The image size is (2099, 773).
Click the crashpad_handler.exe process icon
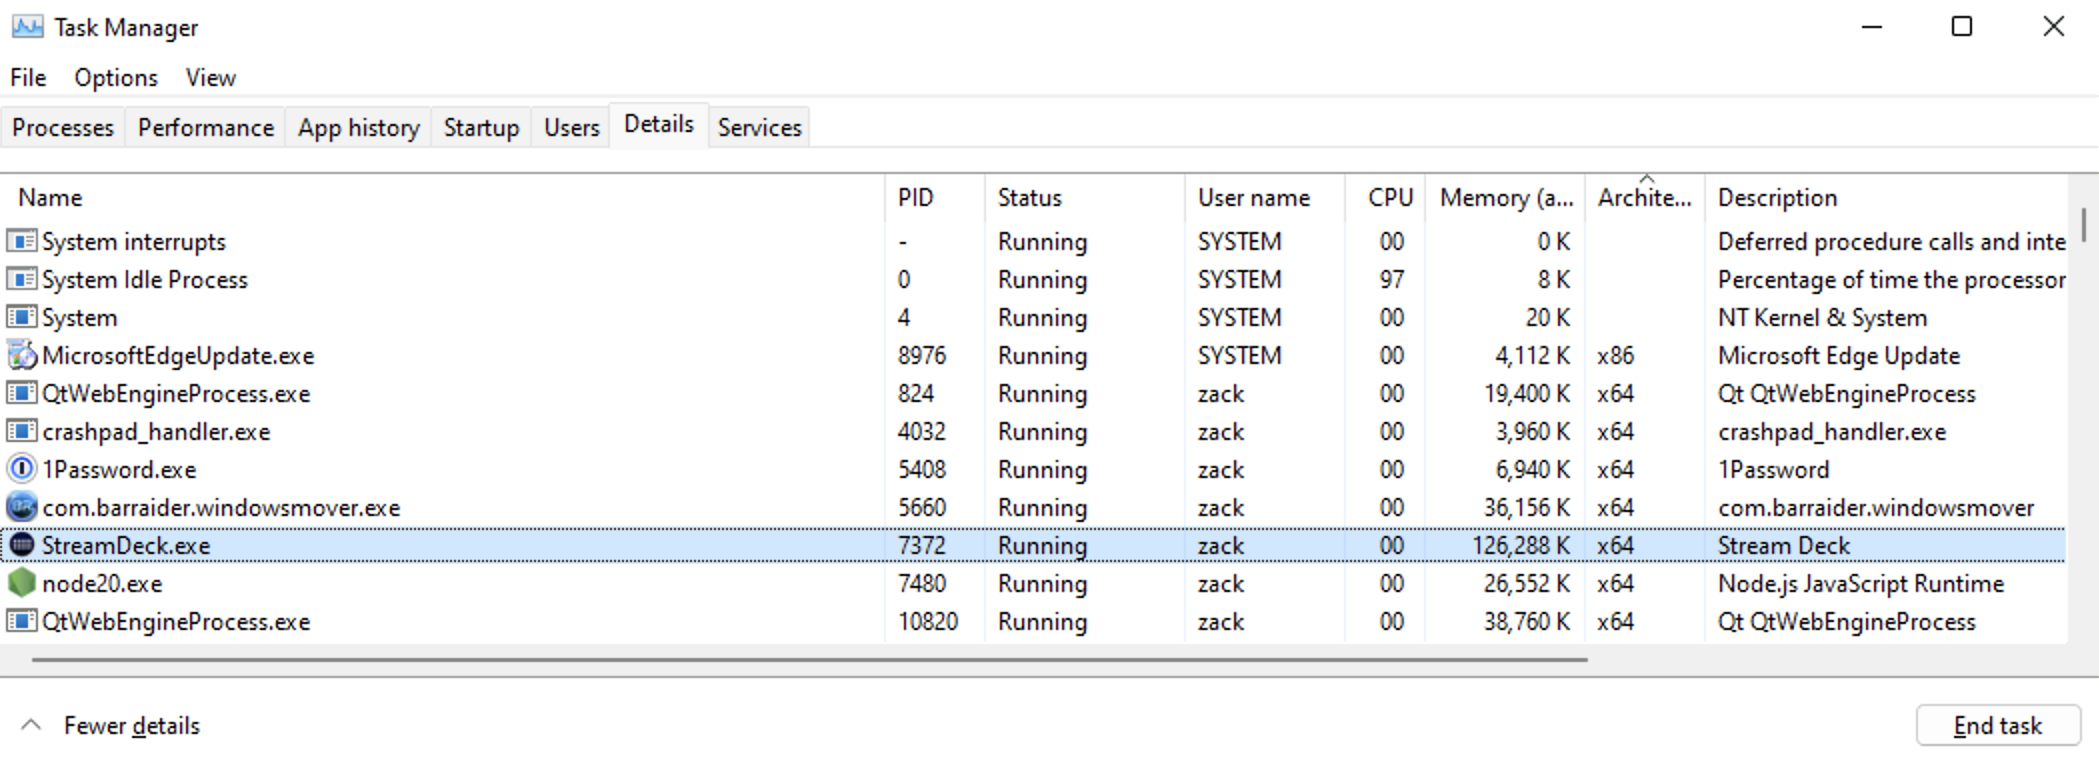coord(21,431)
